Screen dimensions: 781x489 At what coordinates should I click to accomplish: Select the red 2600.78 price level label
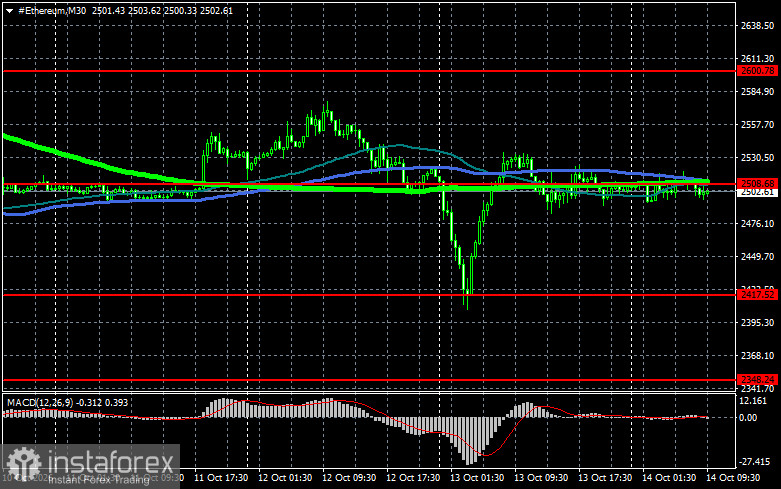click(x=757, y=71)
